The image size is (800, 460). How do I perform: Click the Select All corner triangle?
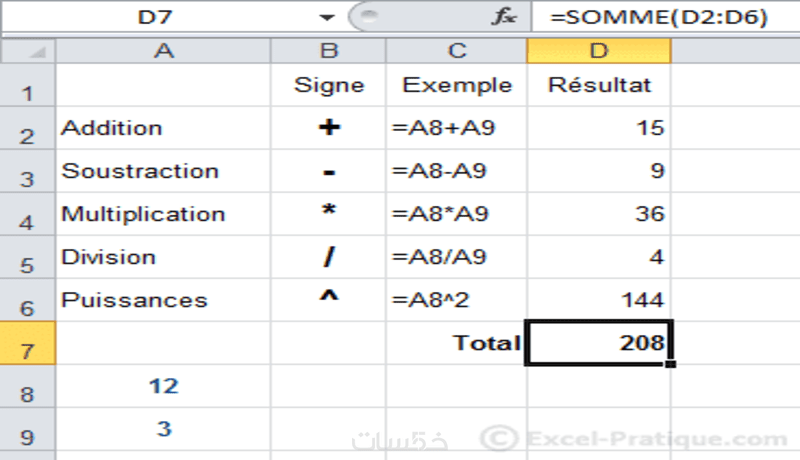coord(37,51)
